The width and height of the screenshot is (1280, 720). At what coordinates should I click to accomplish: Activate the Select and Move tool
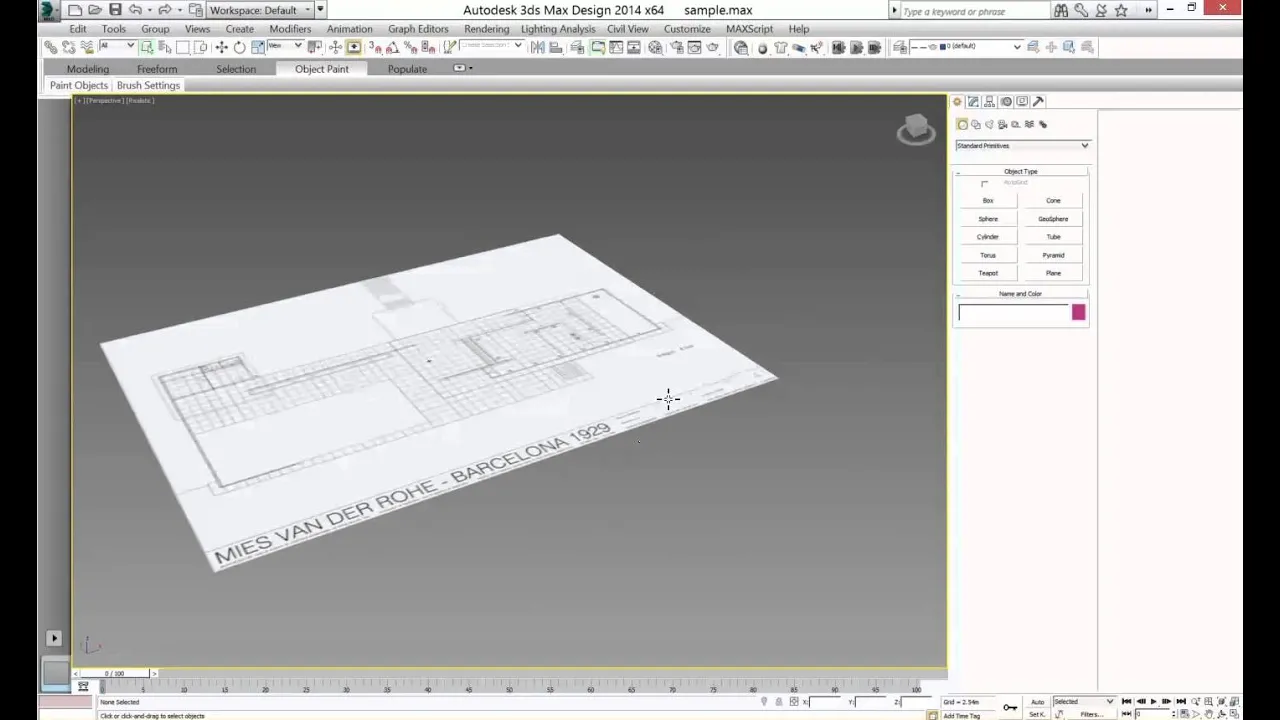221,47
